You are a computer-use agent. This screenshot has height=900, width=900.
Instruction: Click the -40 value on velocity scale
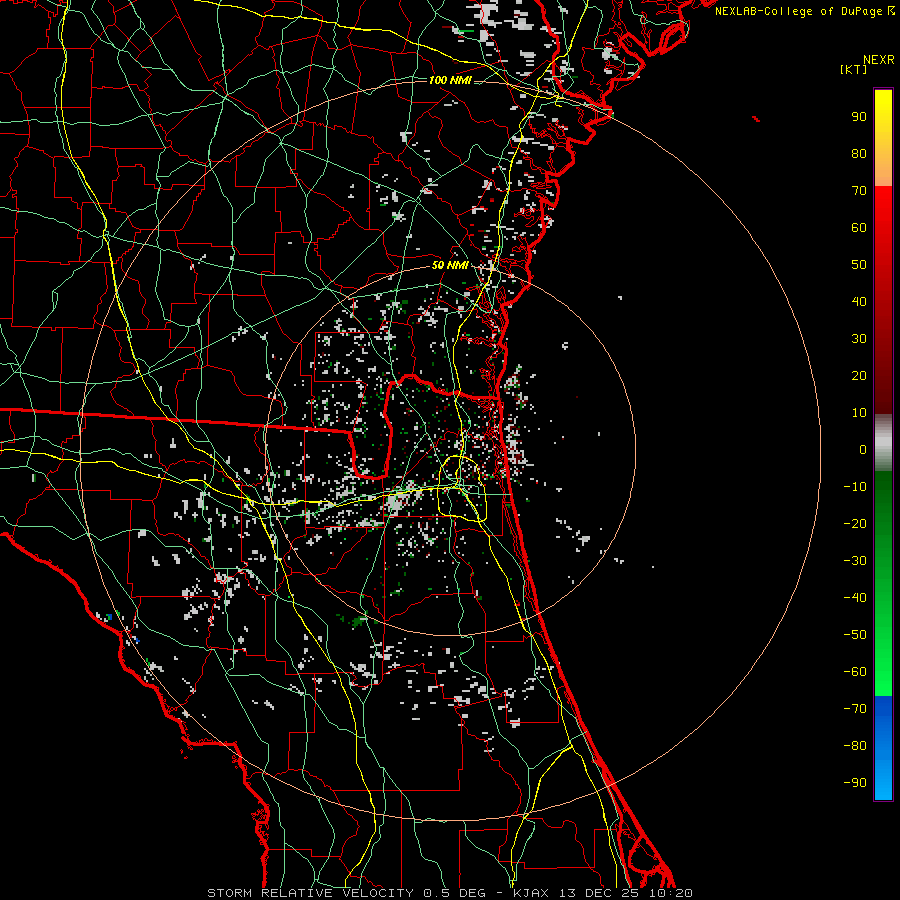[x=855, y=598]
